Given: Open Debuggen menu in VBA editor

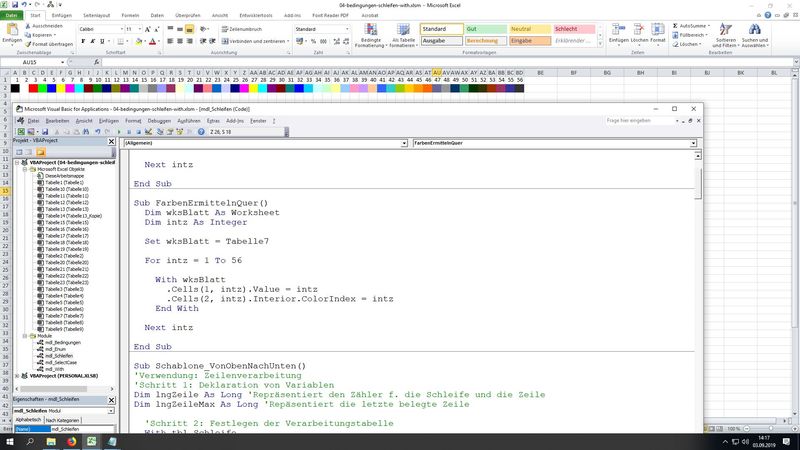Looking at the screenshot, I should [159, 121].
